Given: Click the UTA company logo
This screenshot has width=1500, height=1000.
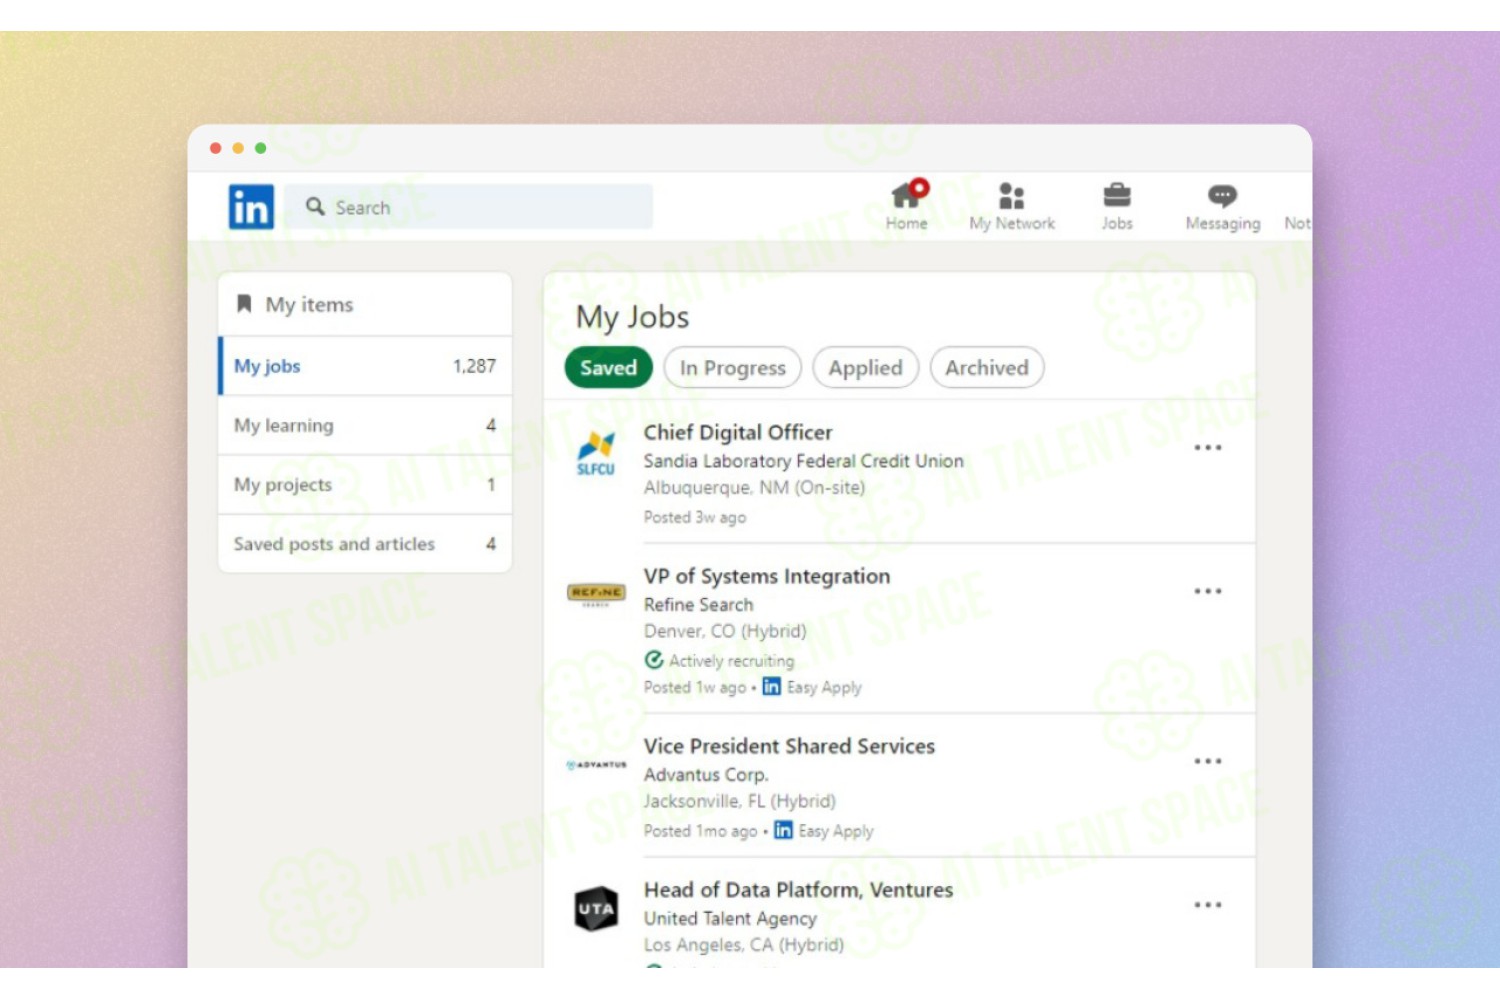Looking at the screenshot, I should coord(596,909).
